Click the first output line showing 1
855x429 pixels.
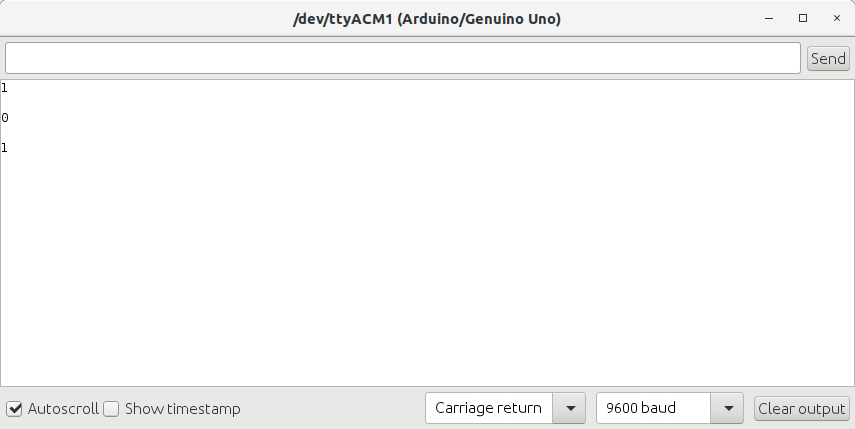[5, 88]
